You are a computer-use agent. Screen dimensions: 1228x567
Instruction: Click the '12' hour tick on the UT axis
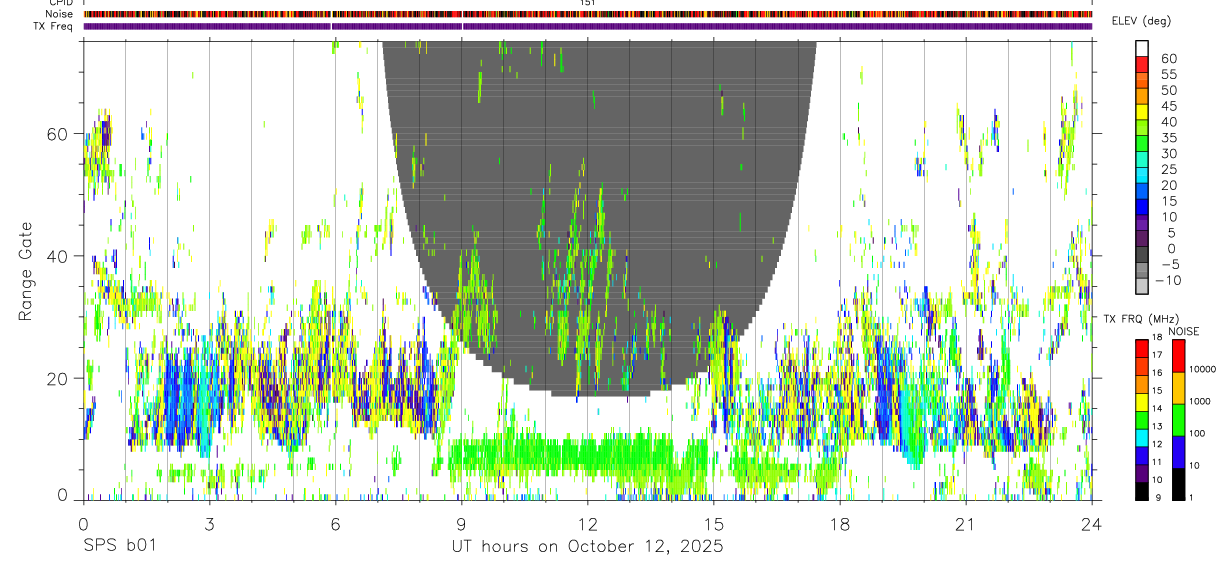coord(587,524)
